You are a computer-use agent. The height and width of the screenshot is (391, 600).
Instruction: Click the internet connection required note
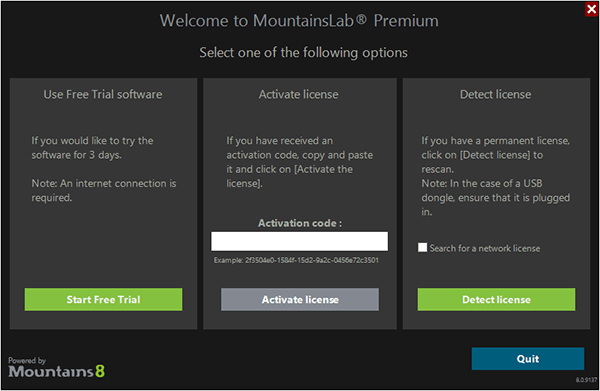pyautogui.click(x=104, y=191)
